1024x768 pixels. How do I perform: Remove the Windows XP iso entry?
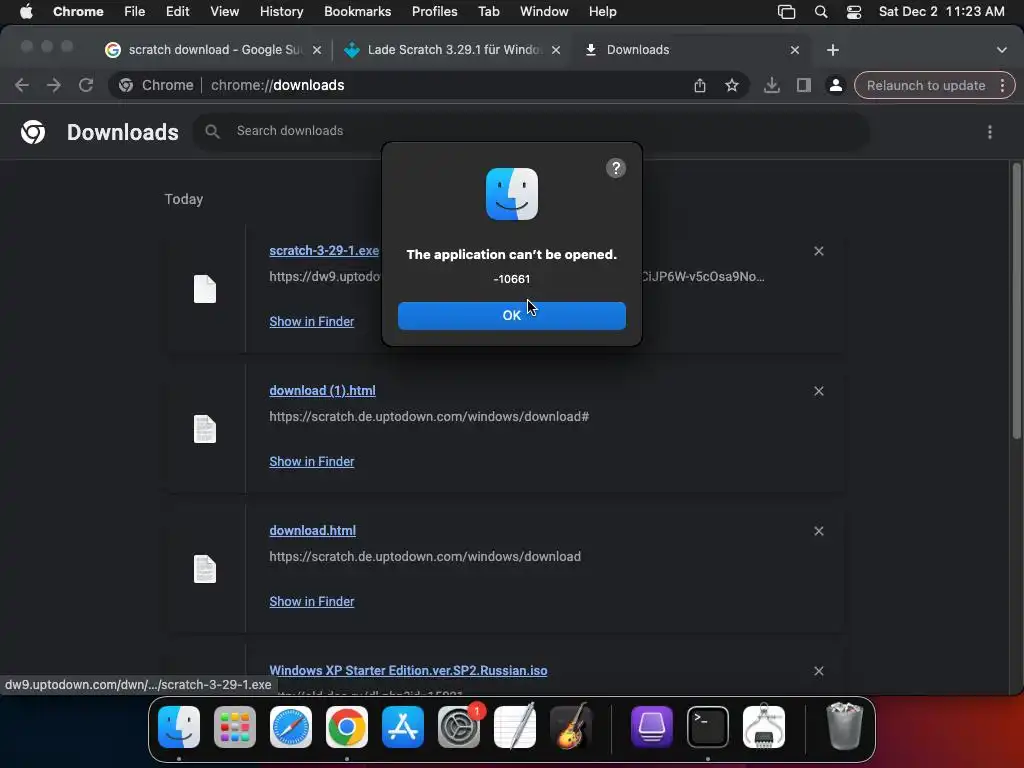(x=818, y=671)
